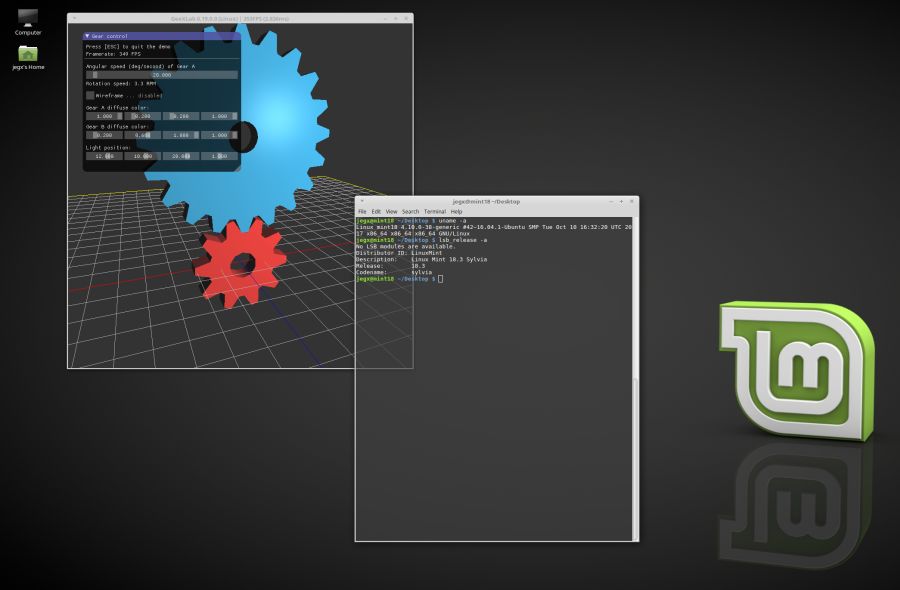Click Gear B diffuse color fourth value field

tap(219, 135)
